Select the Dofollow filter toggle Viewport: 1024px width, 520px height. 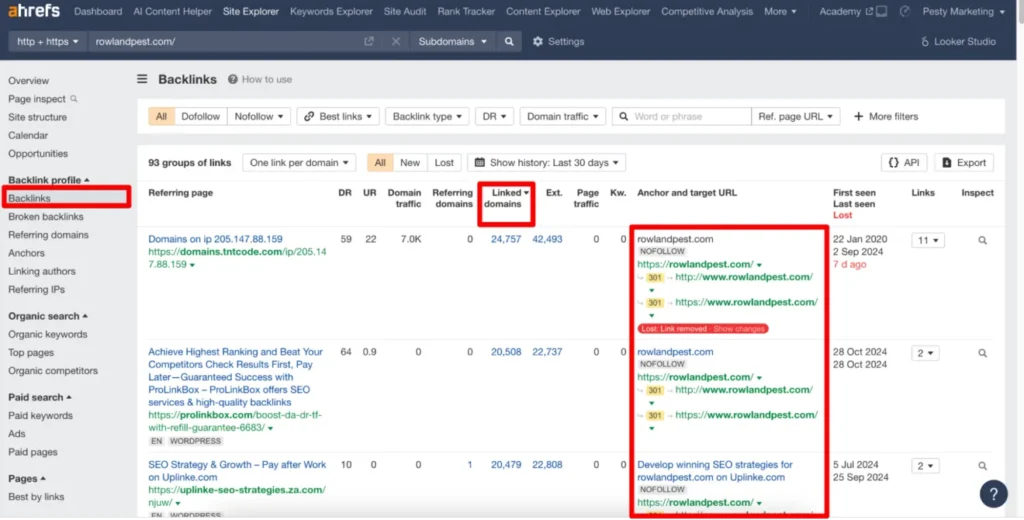click(200, 116)
